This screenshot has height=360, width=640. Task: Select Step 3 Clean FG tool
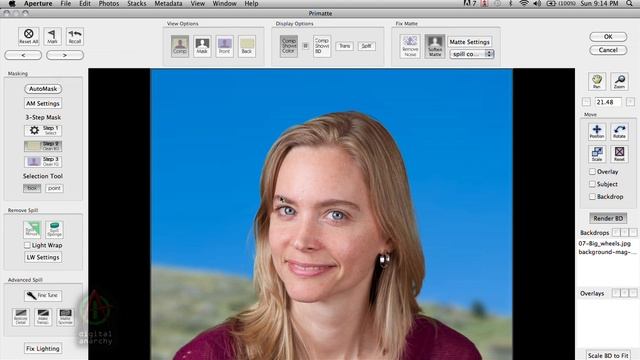43,161
